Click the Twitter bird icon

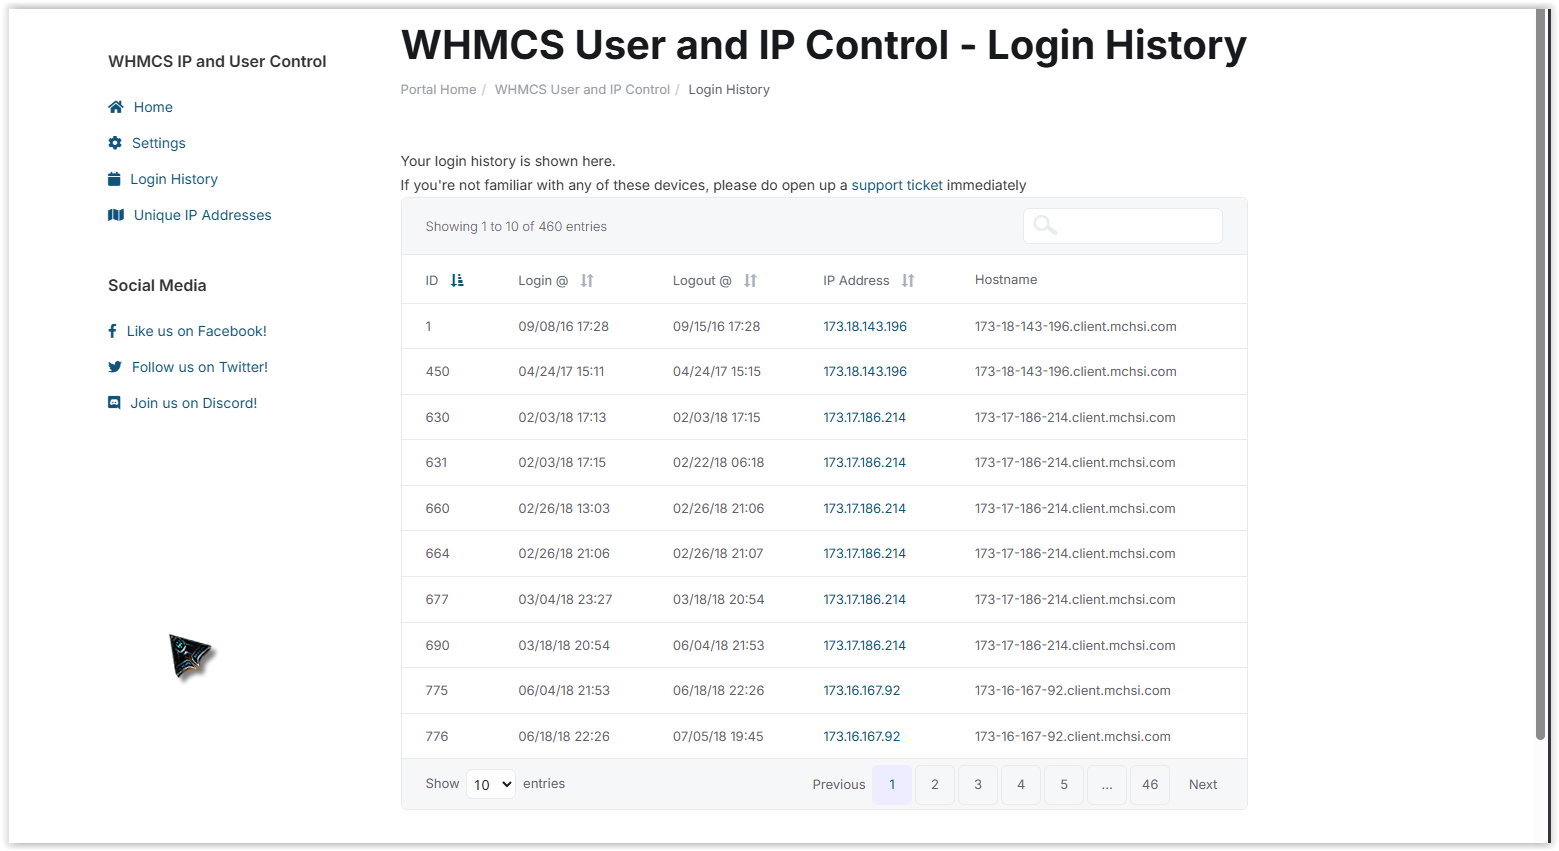pyautogui.click(x=115, y=367)
